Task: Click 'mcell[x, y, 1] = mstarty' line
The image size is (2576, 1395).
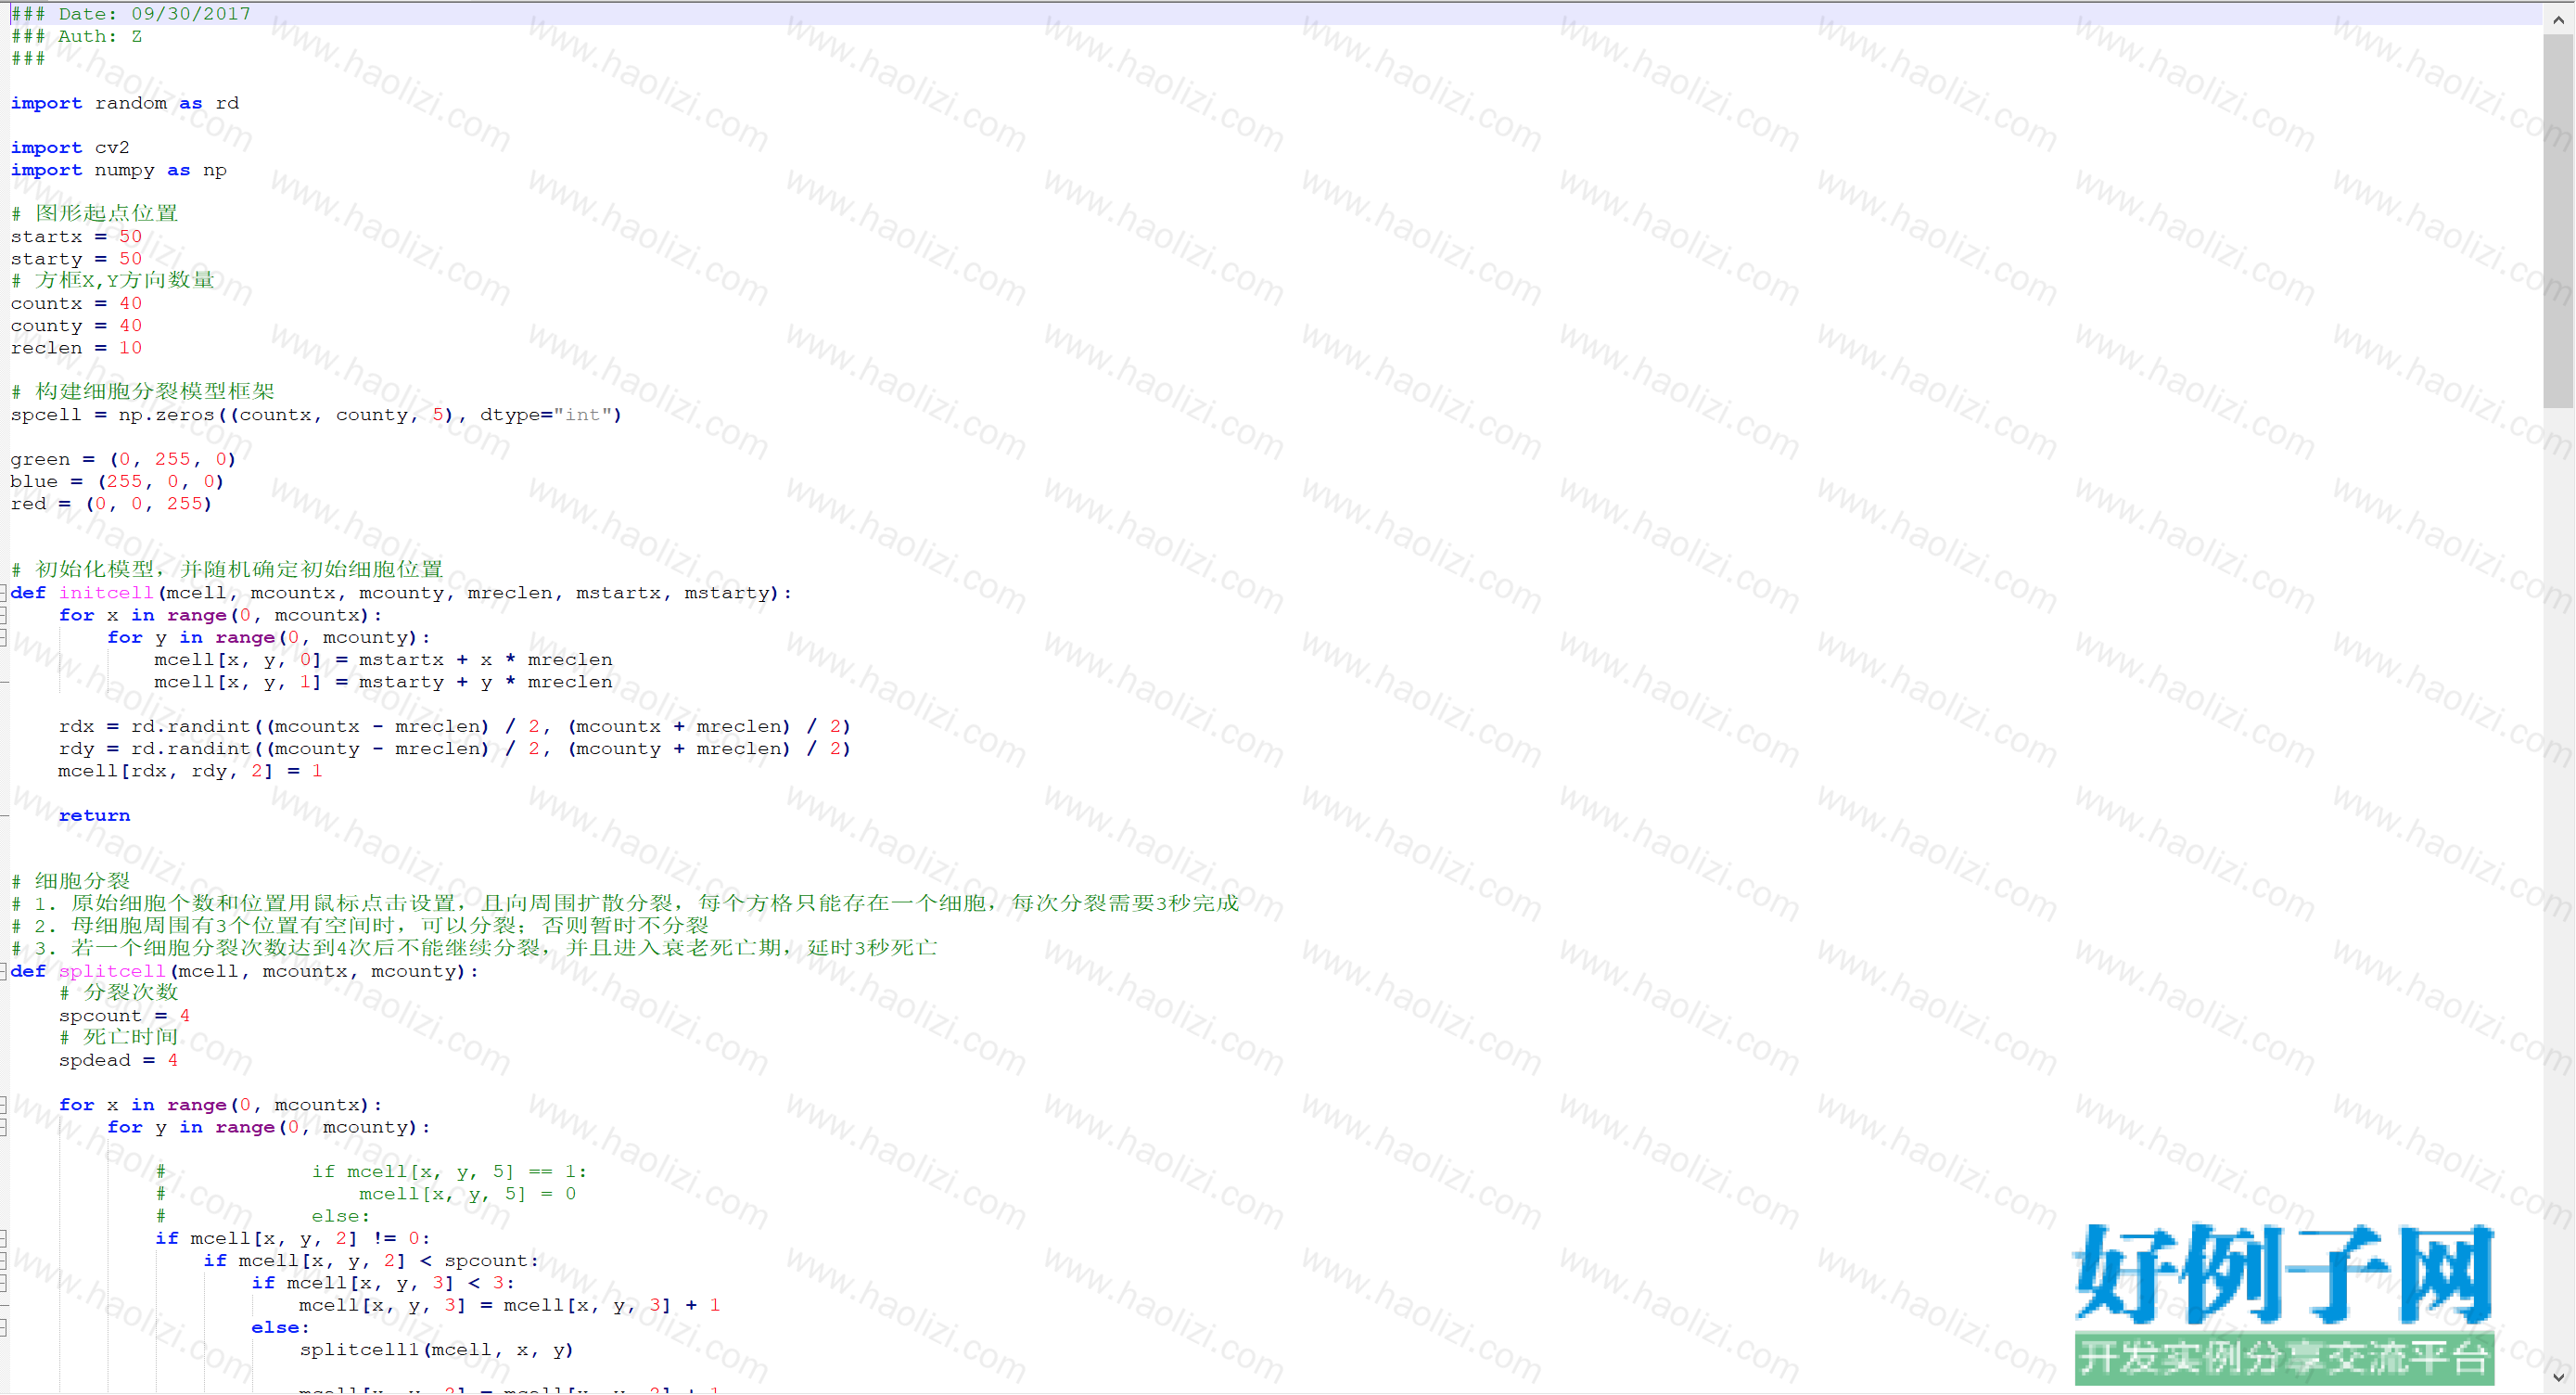Action: tap(384, 682)
